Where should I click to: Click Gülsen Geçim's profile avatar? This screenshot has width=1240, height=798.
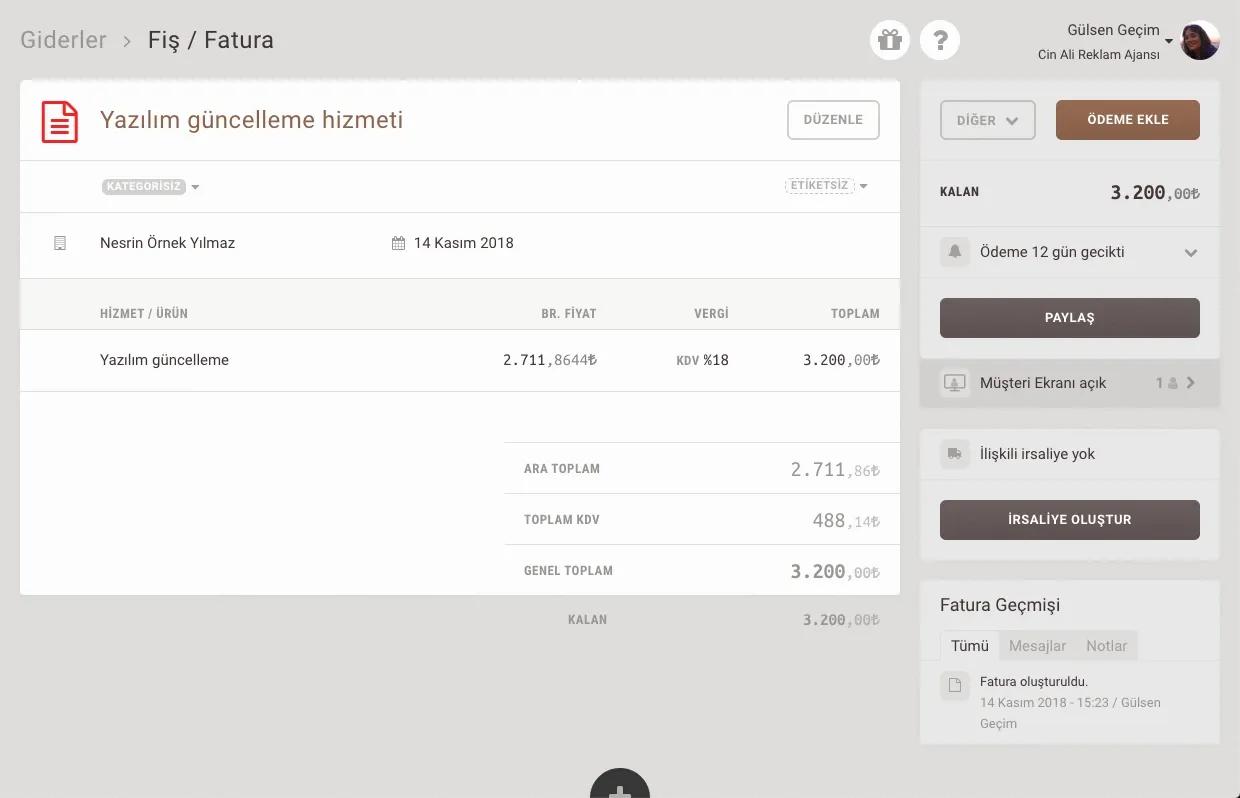point(1199,41)
